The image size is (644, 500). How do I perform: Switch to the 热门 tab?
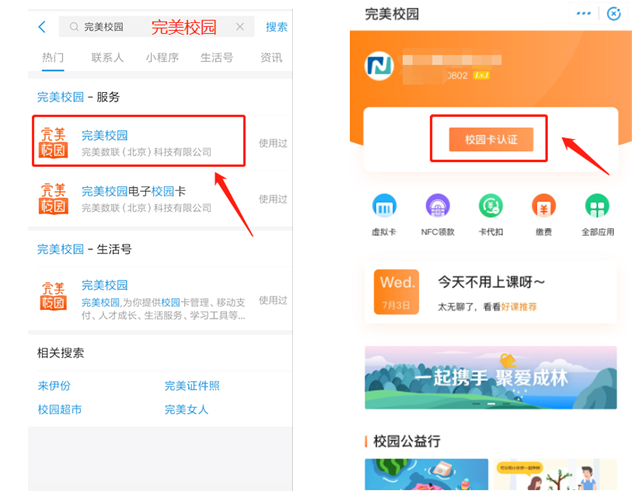point(53,58)
